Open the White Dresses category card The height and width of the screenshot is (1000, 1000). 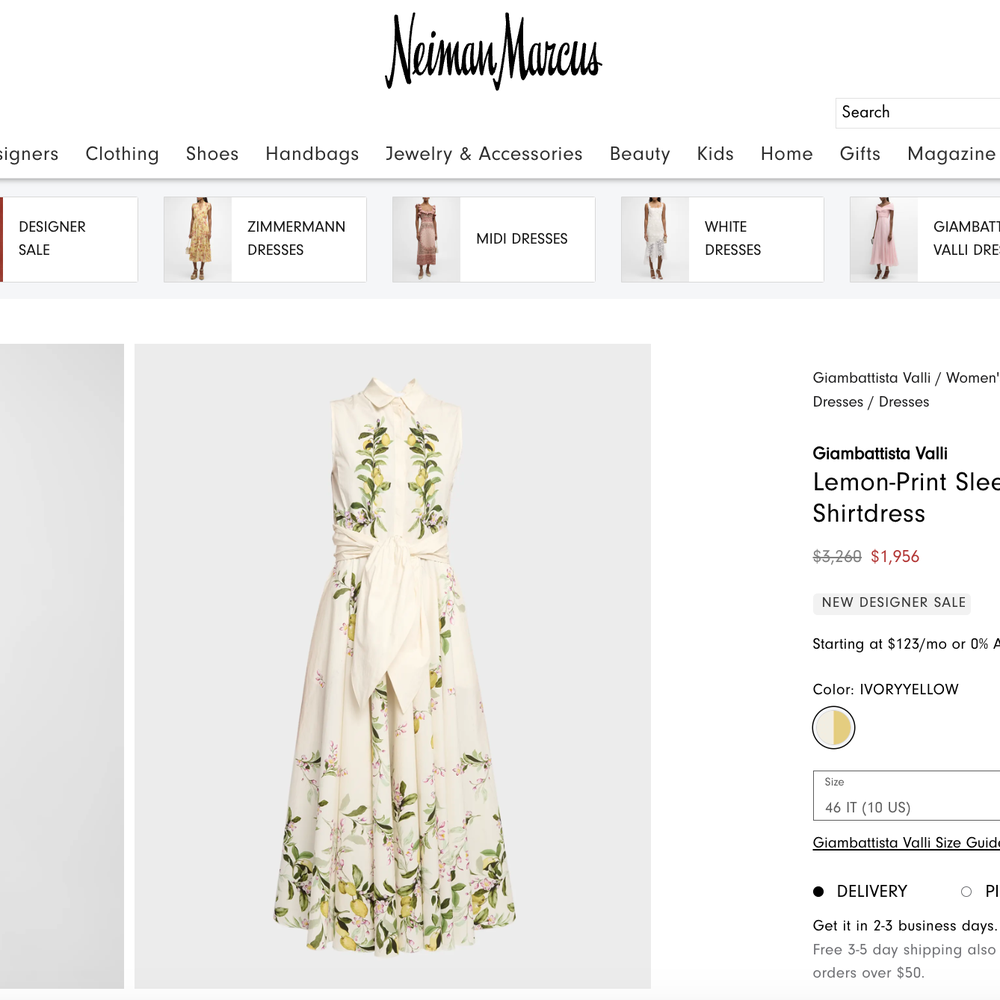[x=723, y=239]
